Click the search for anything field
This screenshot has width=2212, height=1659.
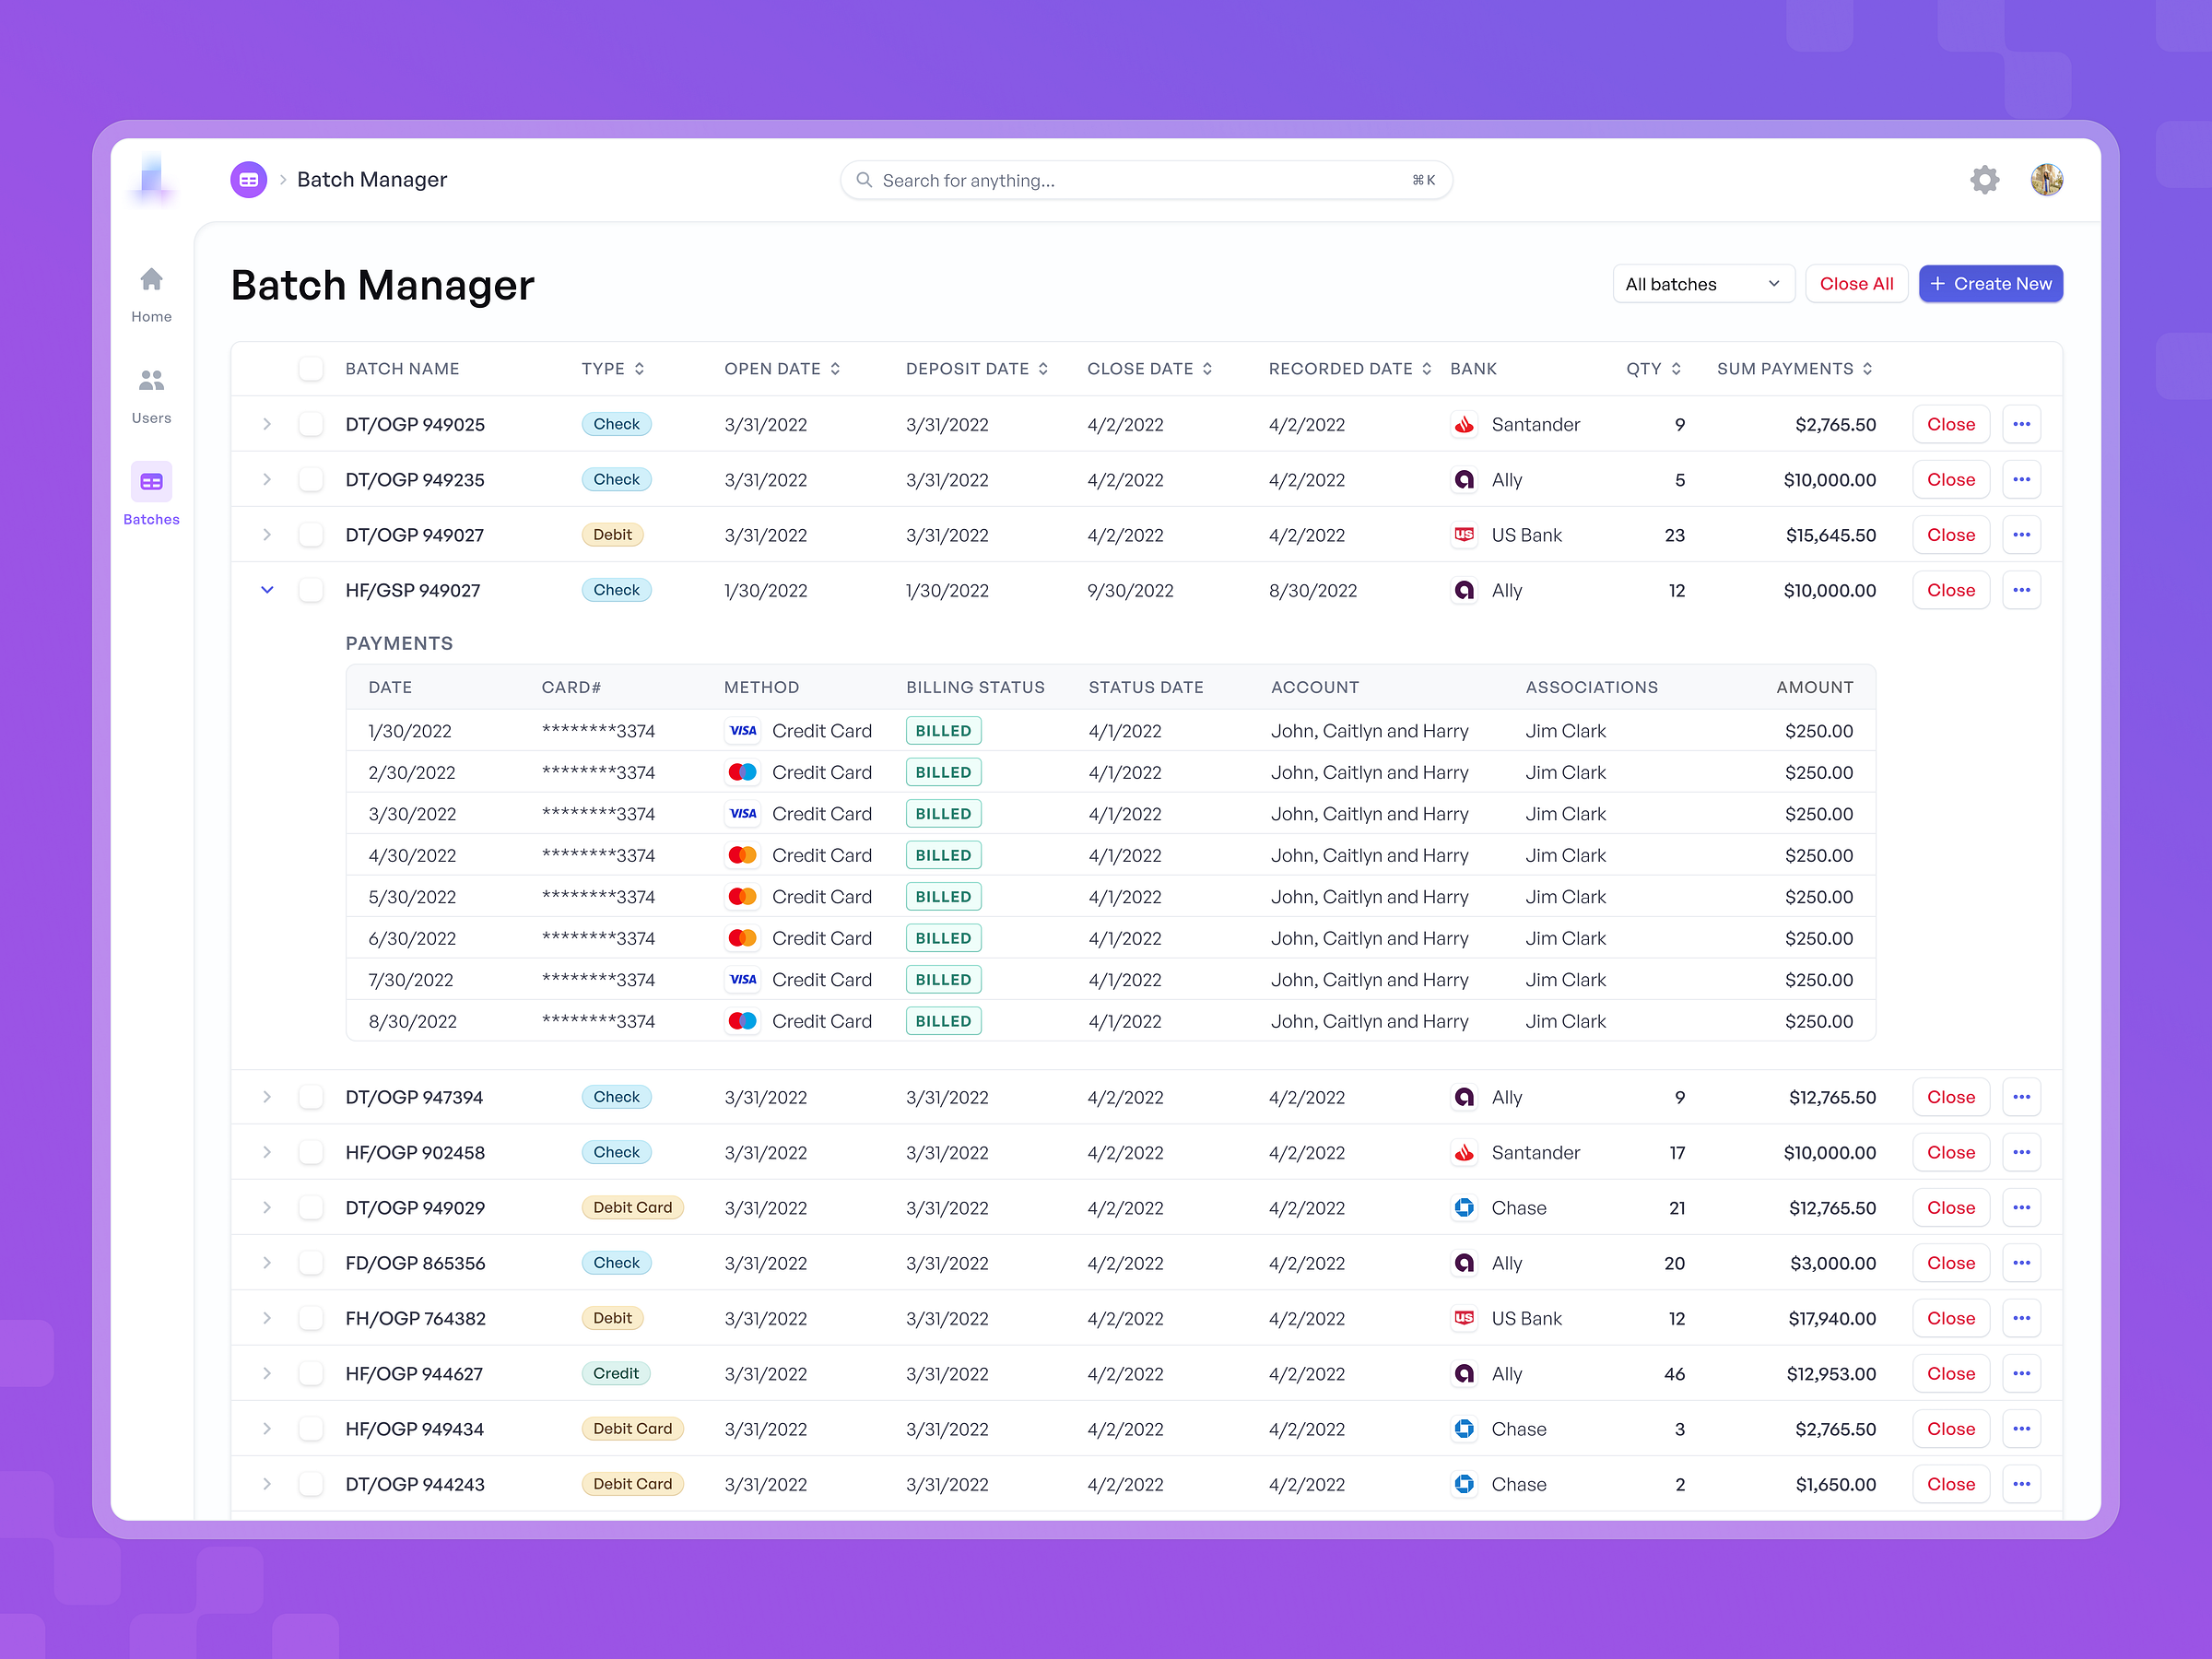(1145, 180)
